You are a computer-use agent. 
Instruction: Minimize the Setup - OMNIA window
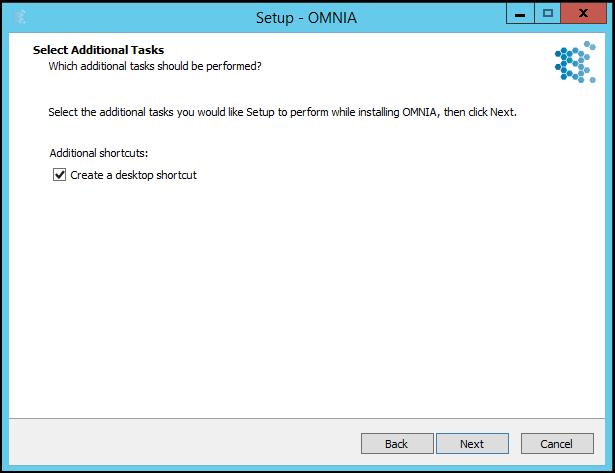click(520, 15)
